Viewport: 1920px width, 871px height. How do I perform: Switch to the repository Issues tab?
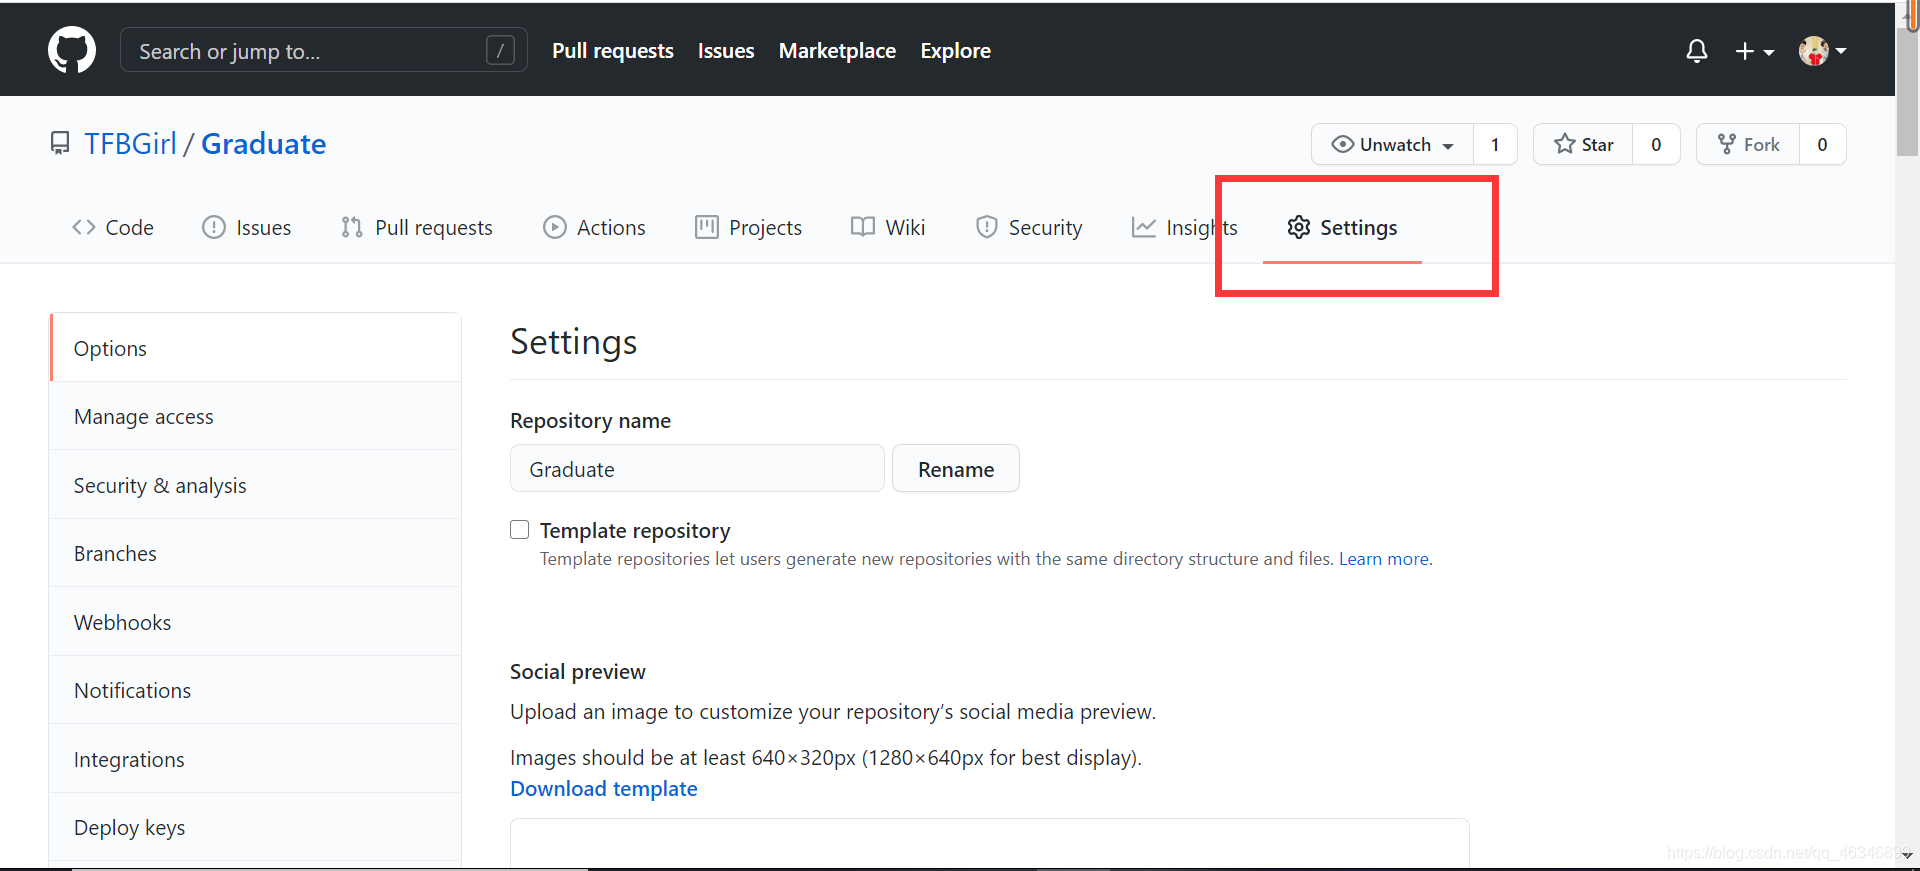tap(247, 227)
